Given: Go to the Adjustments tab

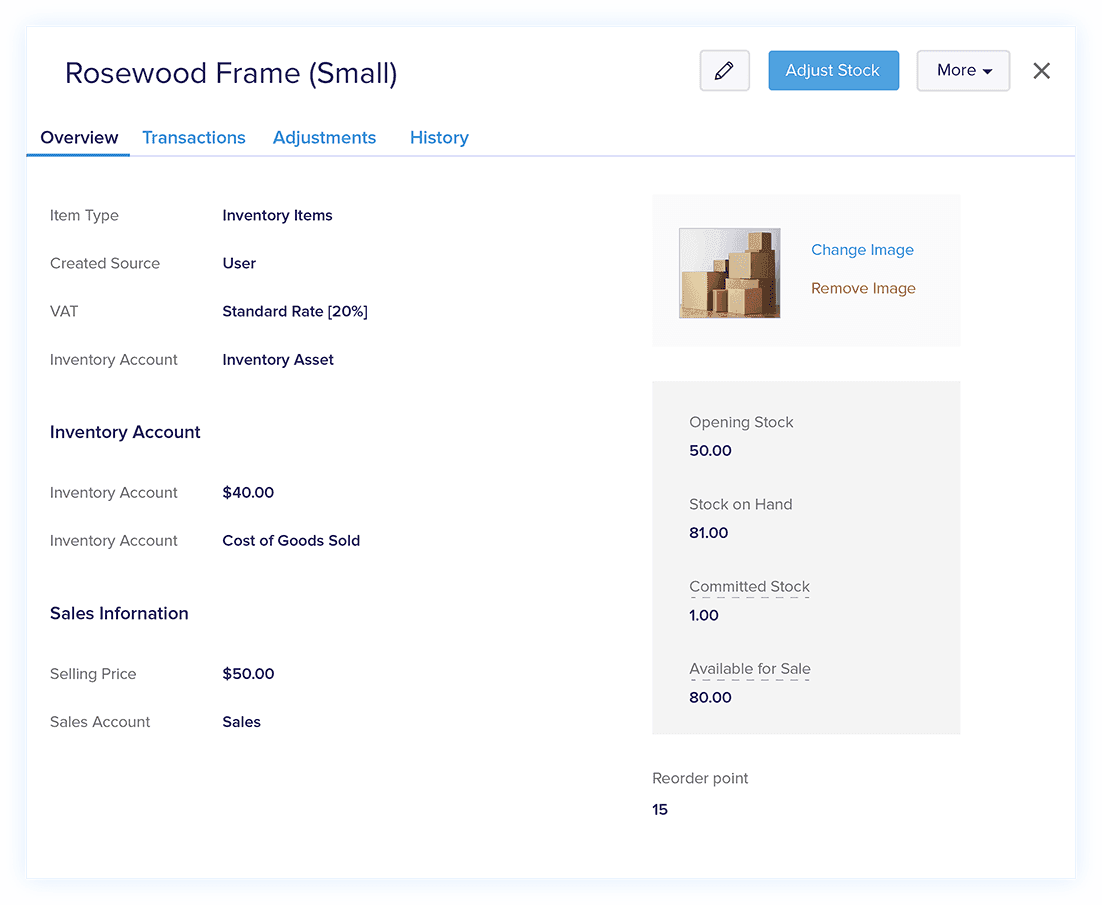Looking at the screenshot, I should (324, 138).
